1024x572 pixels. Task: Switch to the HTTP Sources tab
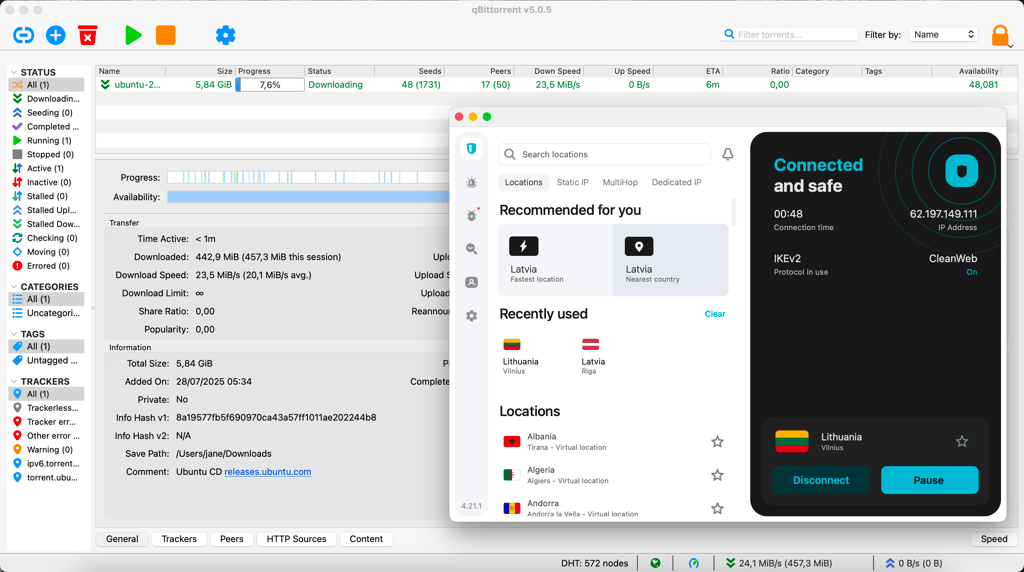[296, 539]
